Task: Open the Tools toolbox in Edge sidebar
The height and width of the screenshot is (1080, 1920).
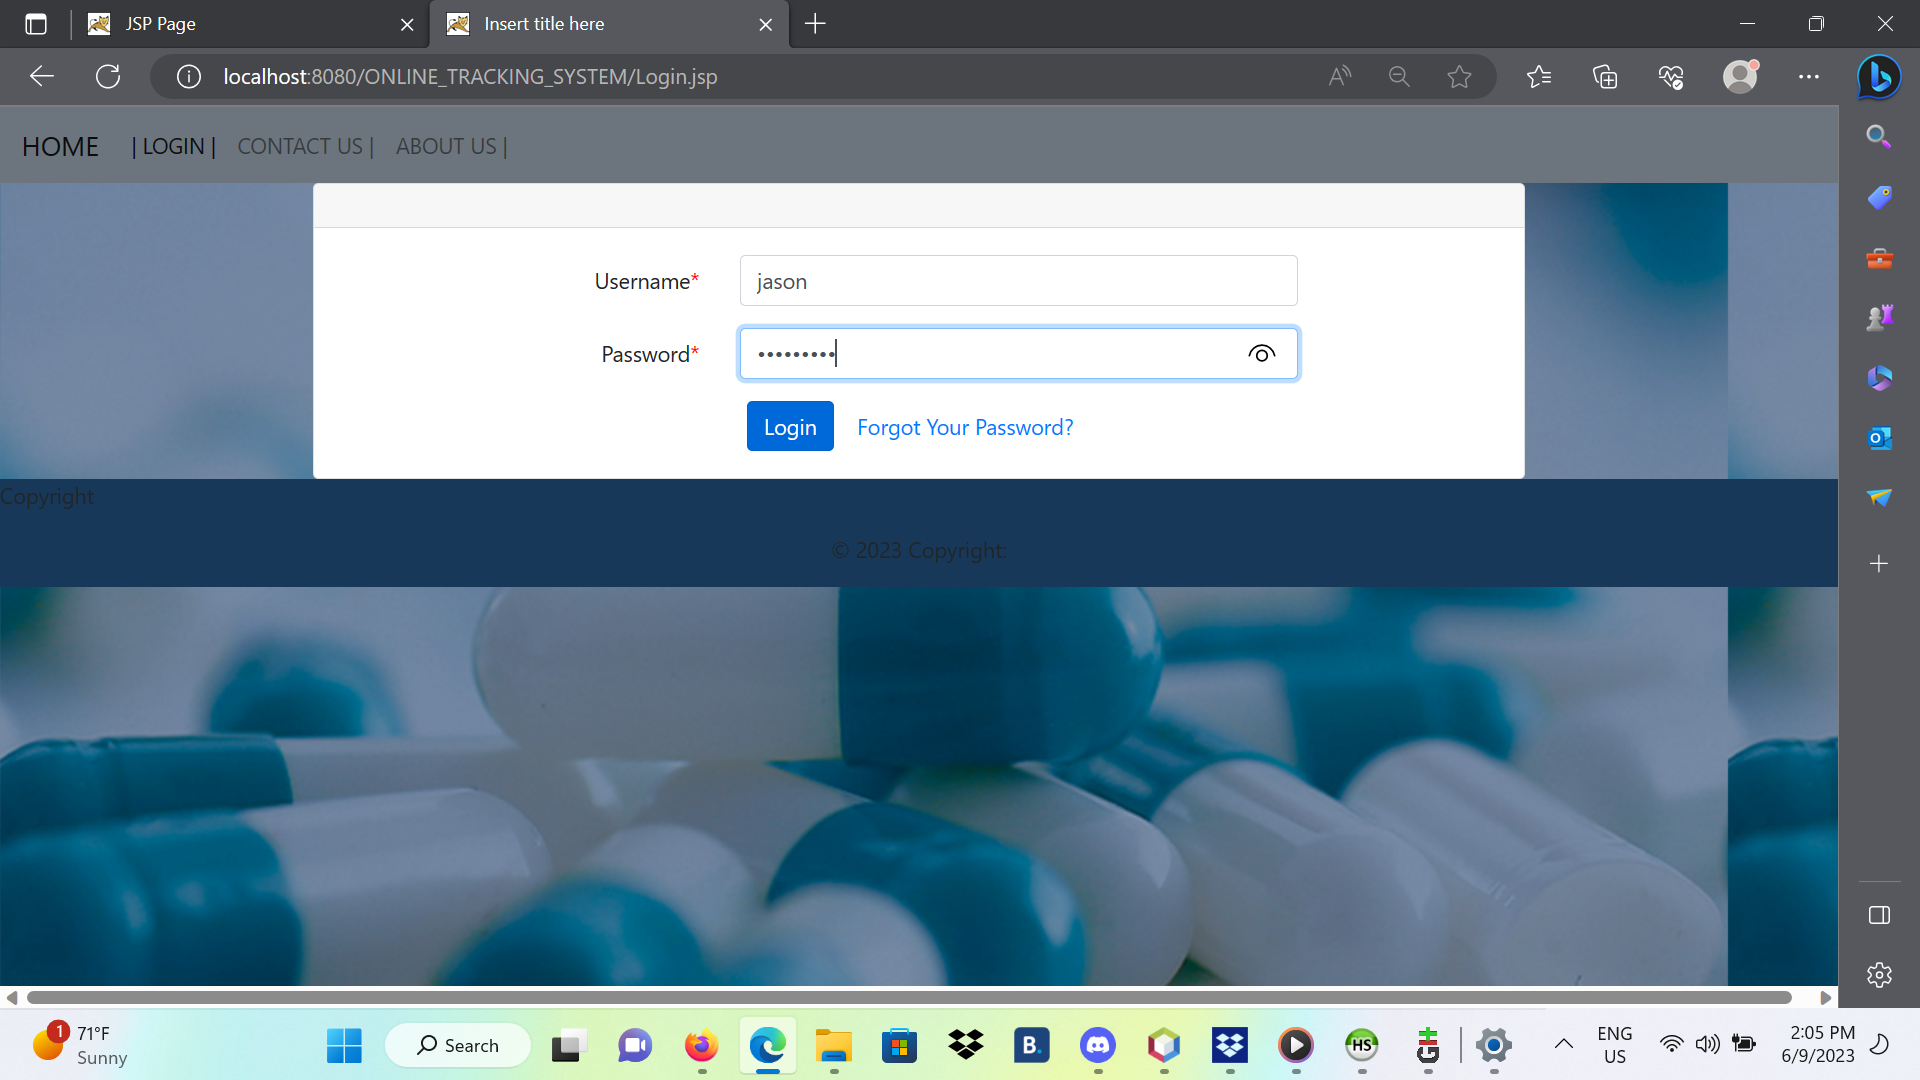Action: tap(1878, 258)
